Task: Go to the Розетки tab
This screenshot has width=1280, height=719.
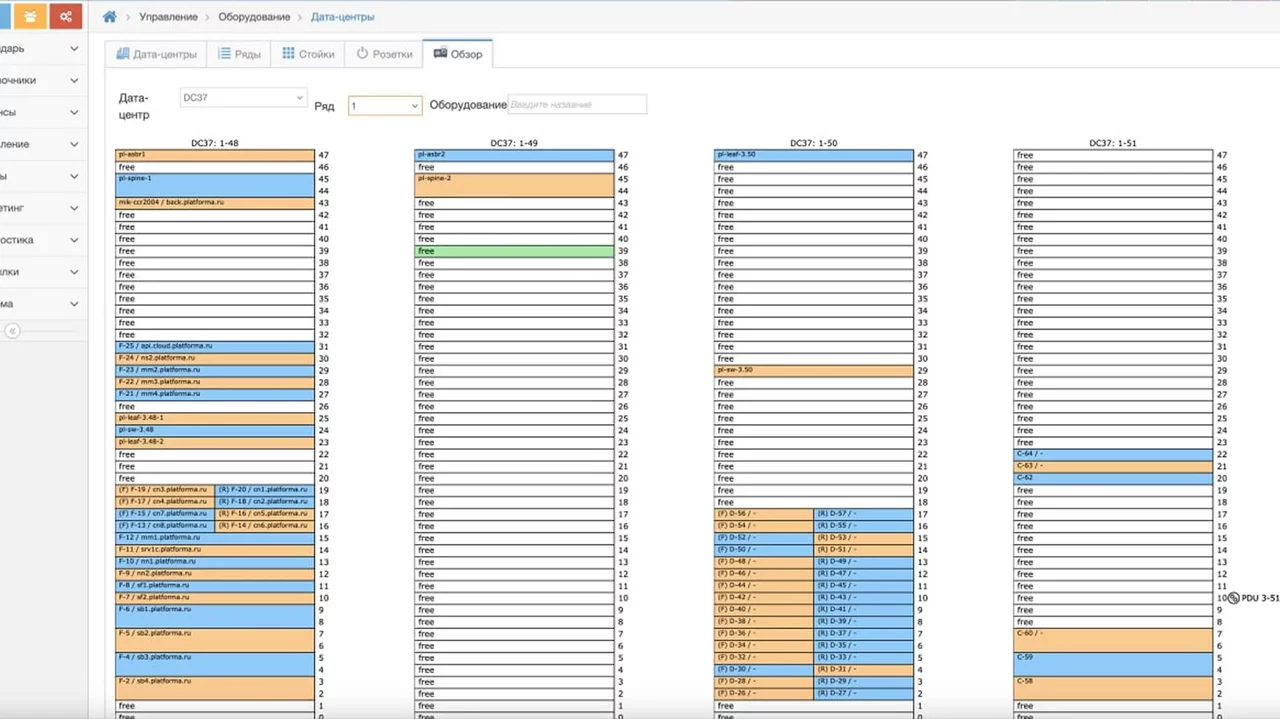Action: coord(384,54)
